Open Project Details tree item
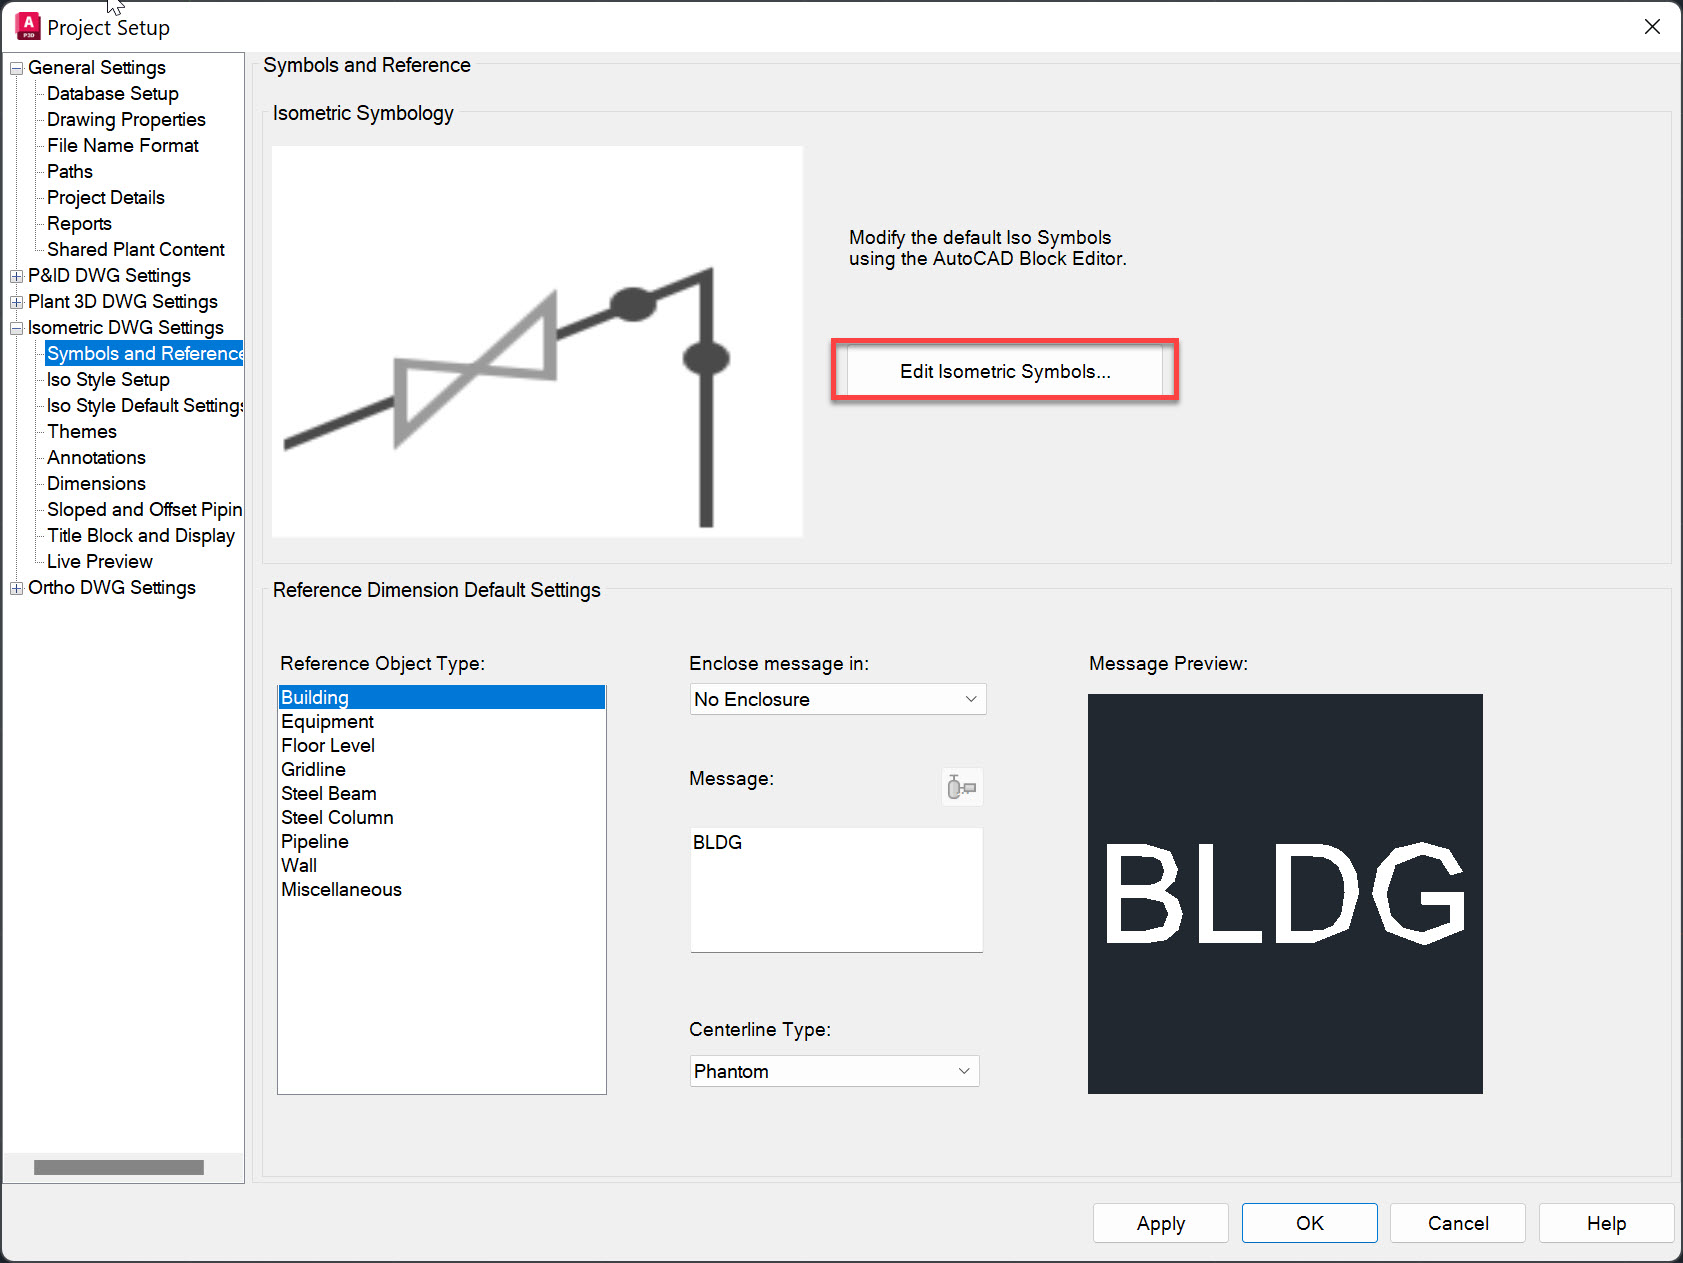1683x1263 pixels. (106, 197)
